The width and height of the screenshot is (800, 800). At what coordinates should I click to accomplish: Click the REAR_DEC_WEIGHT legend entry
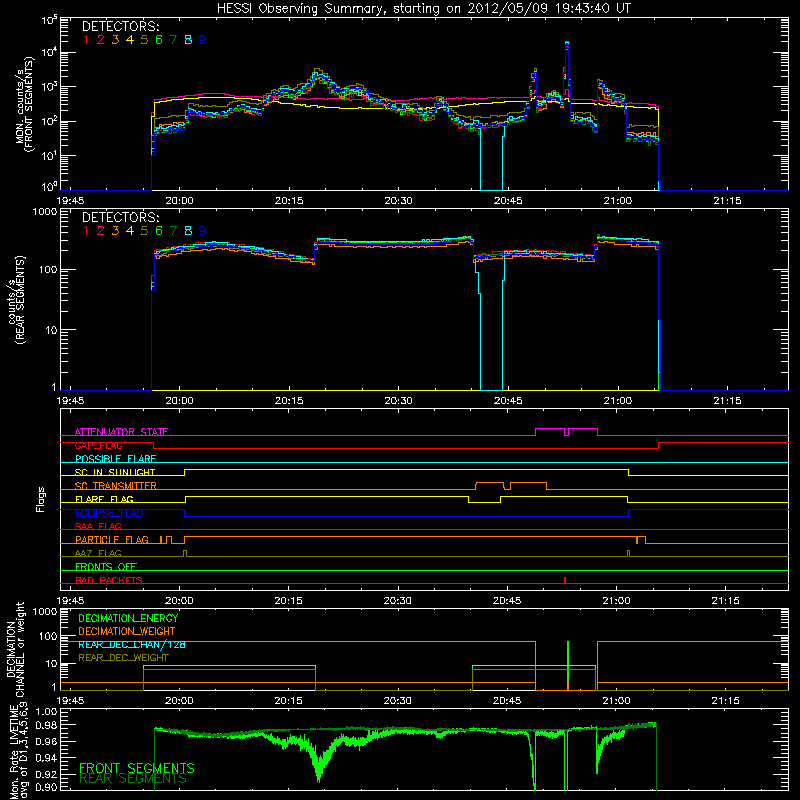tap(123, 658)
